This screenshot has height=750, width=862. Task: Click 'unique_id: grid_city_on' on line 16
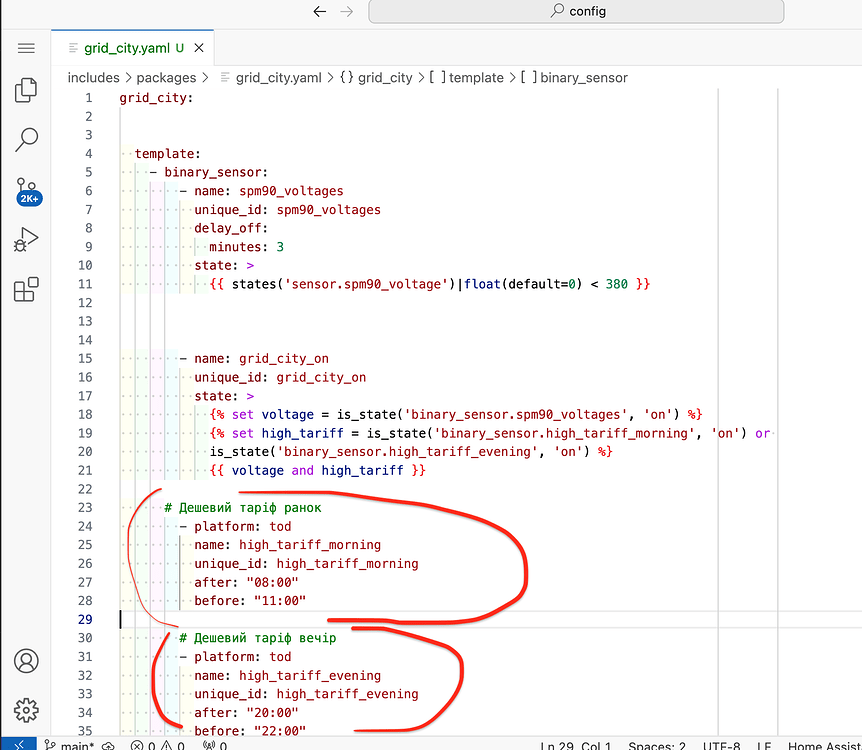280,377
